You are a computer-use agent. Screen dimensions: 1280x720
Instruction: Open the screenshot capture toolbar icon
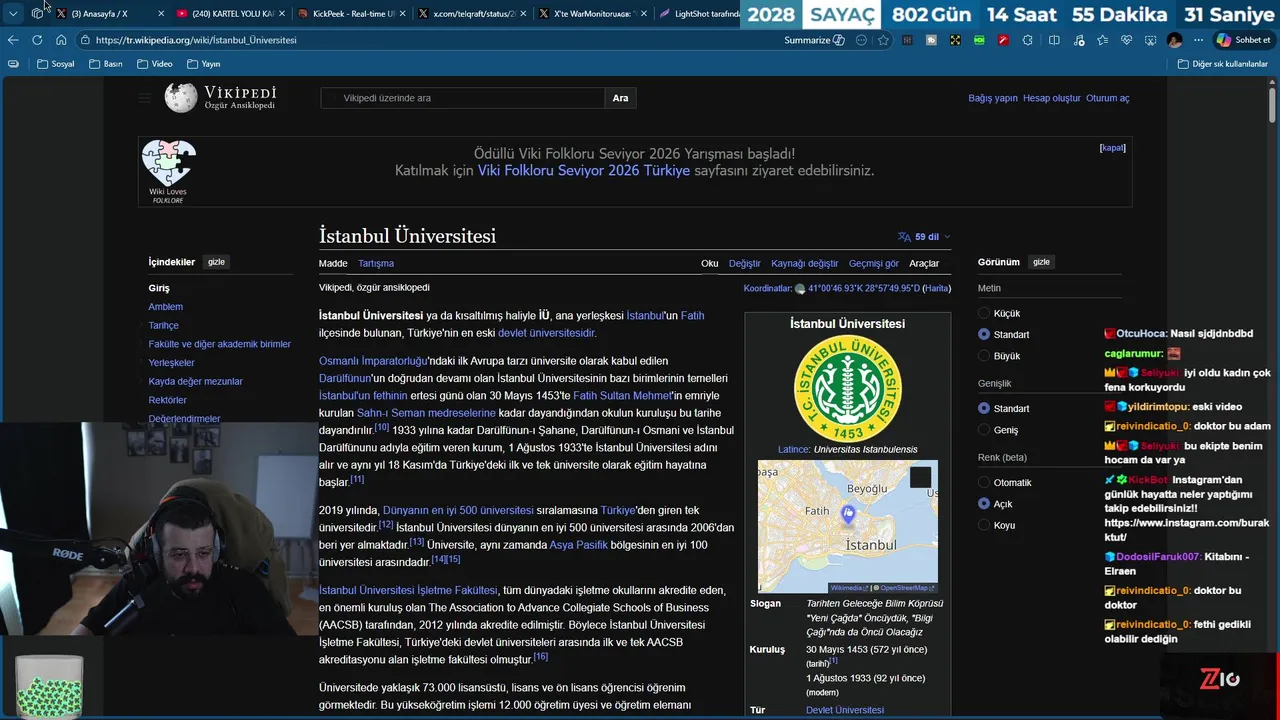1150,40
